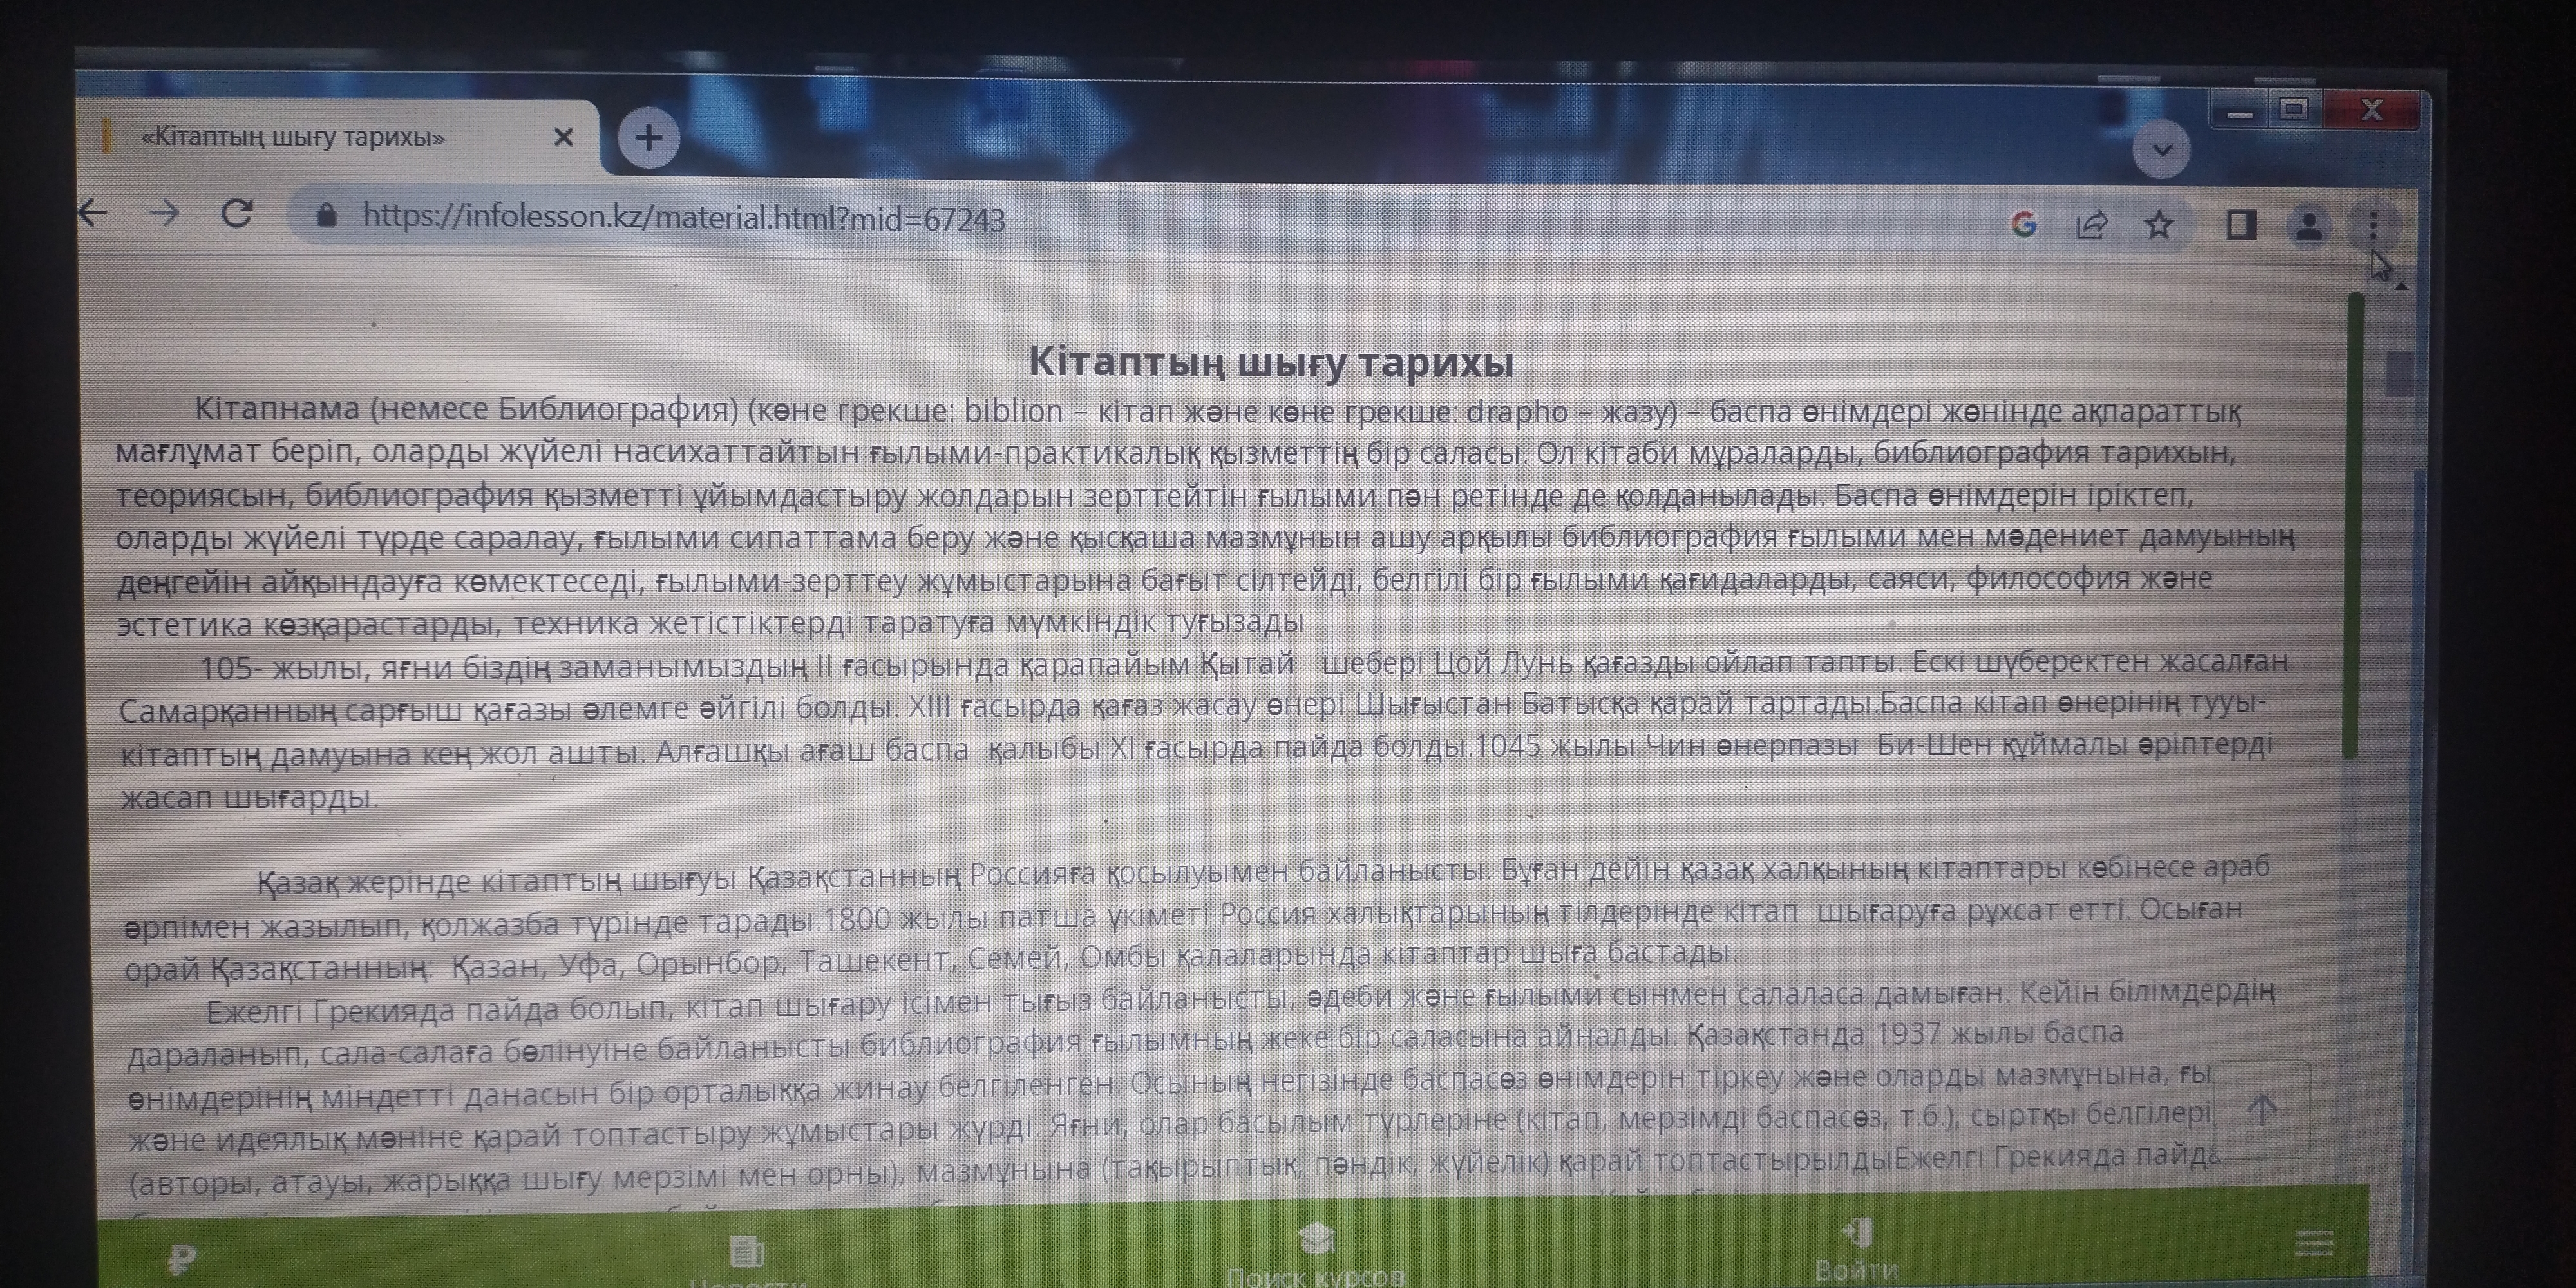Click the text Қазақ жерінде кітаптың шығуы
The width and height of the screenshot is (2576, 1288).
coord(497,880)
